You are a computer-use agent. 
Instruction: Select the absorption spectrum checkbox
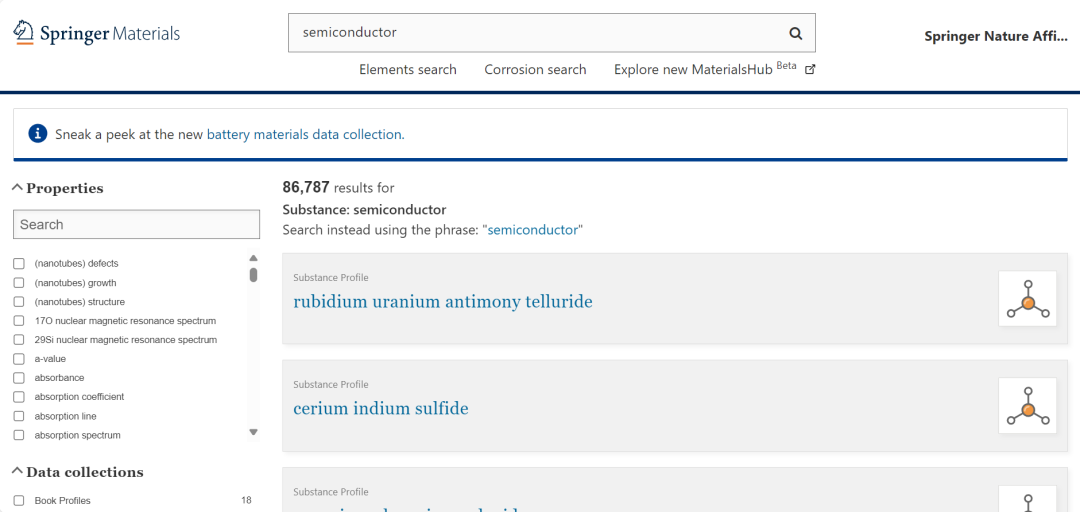click(19, 436)
